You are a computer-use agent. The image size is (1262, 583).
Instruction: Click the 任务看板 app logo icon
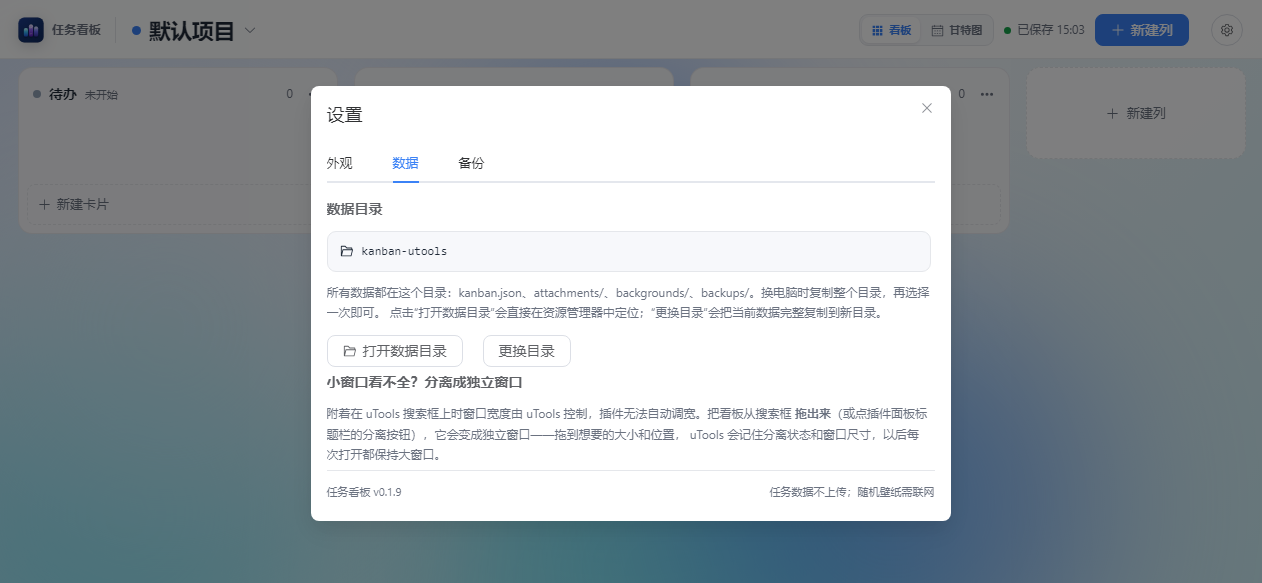pos(31,30)
